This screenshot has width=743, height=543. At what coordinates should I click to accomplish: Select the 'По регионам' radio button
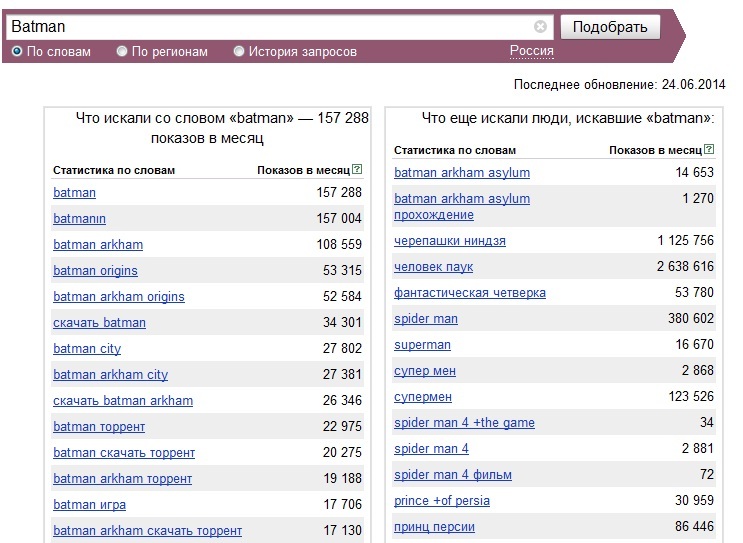point(122,51)
